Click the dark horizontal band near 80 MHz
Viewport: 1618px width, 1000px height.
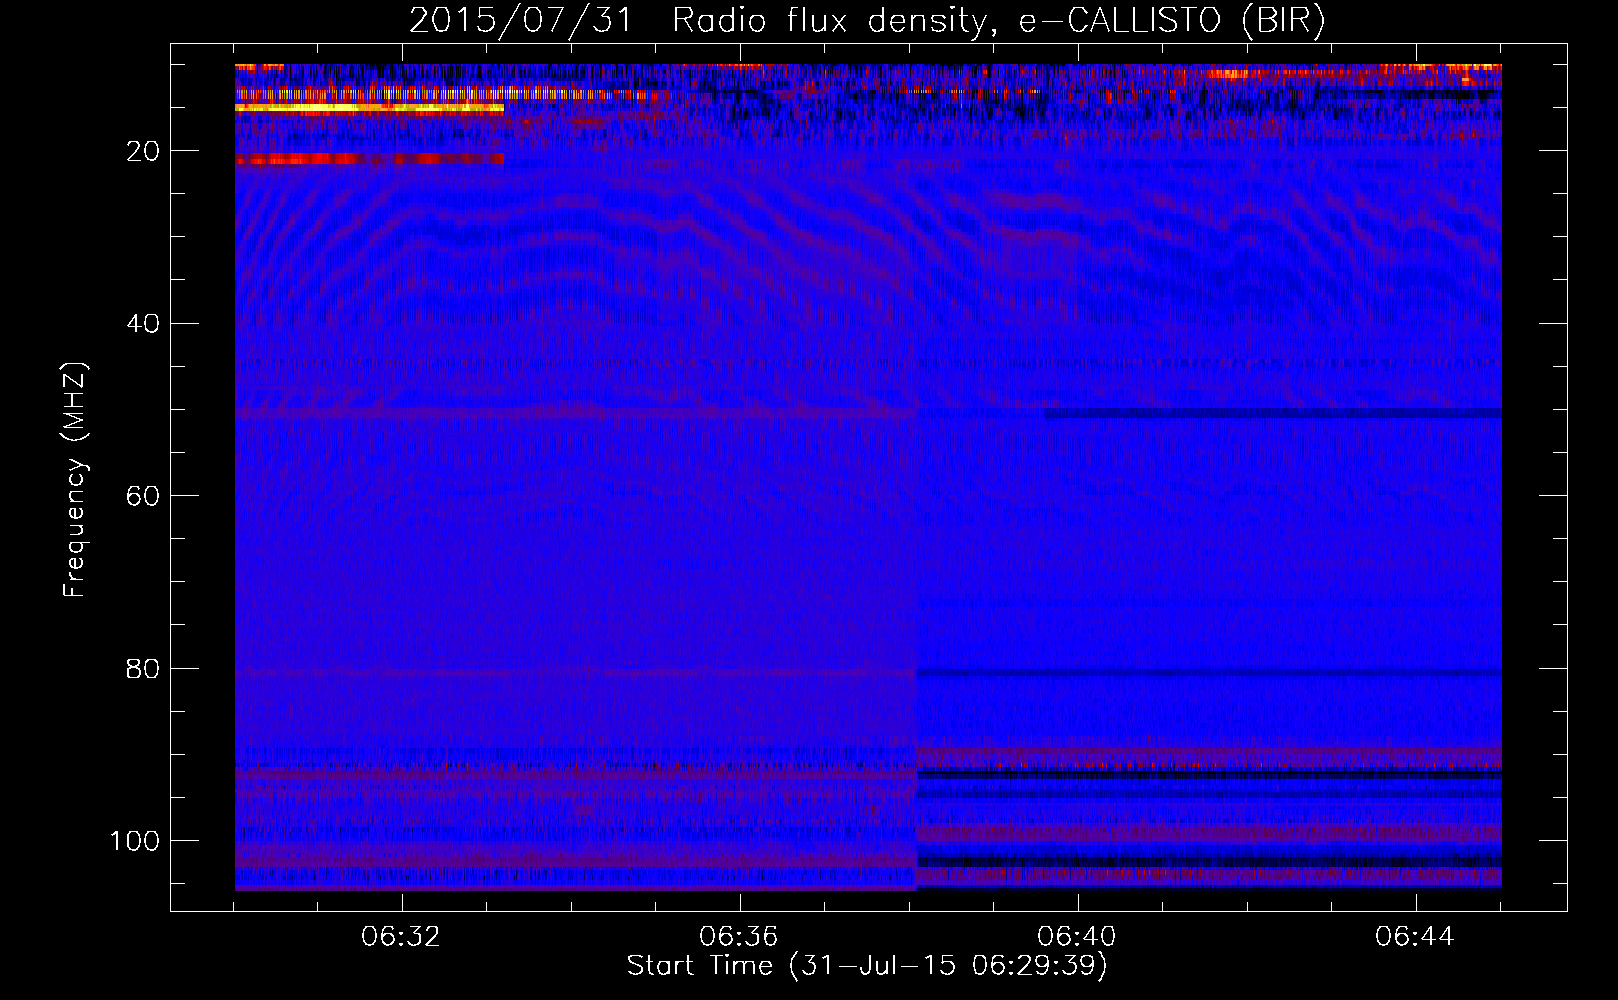(x=1209, y=673)
